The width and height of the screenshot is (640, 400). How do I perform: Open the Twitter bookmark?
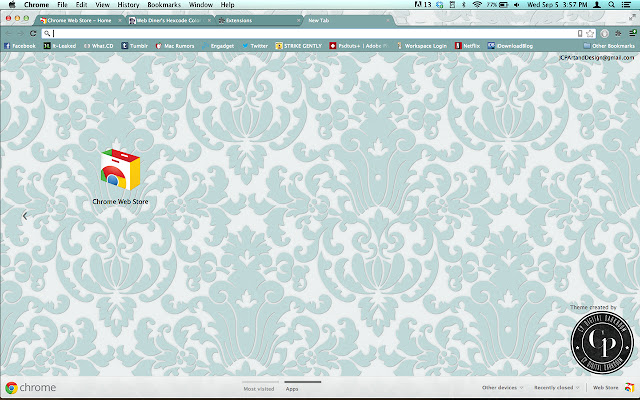pyautogui.click(x=255, y=46)
